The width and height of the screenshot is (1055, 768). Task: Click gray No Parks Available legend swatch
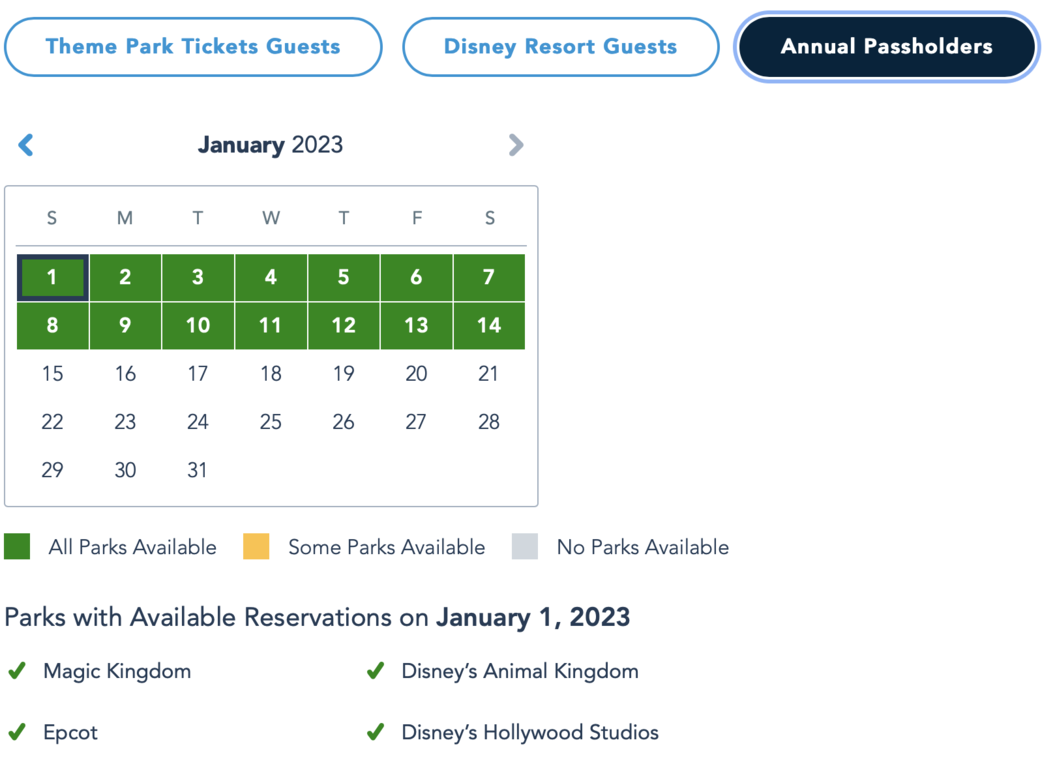(525, 547)
